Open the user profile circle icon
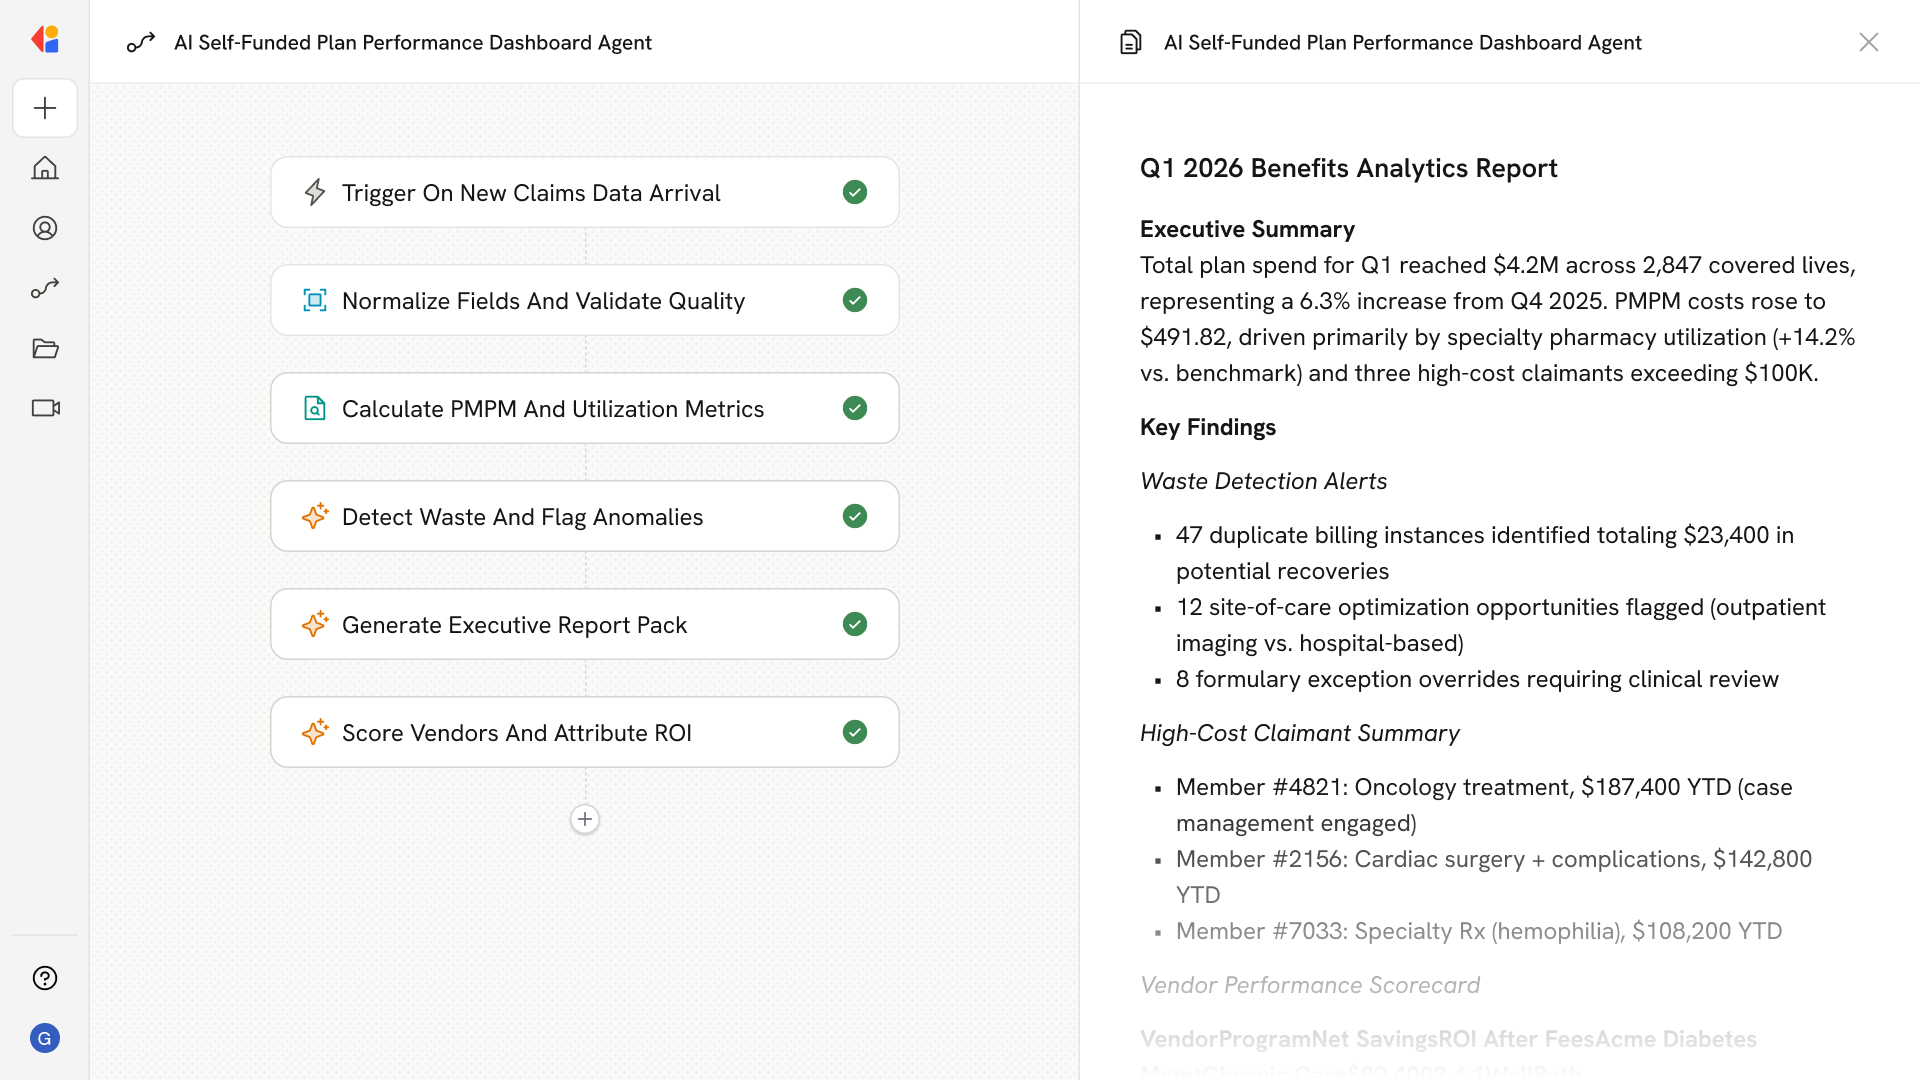 tap(45, 228)
